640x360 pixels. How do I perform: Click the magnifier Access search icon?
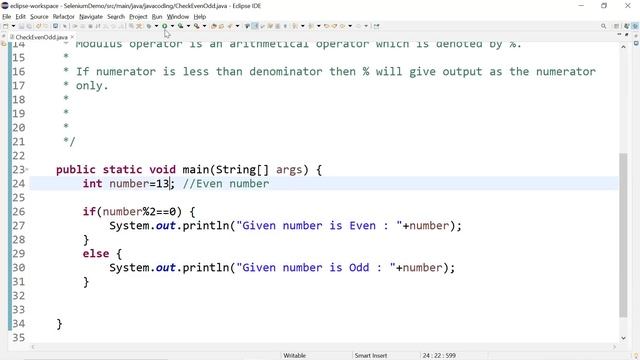(x=604, y=26)
